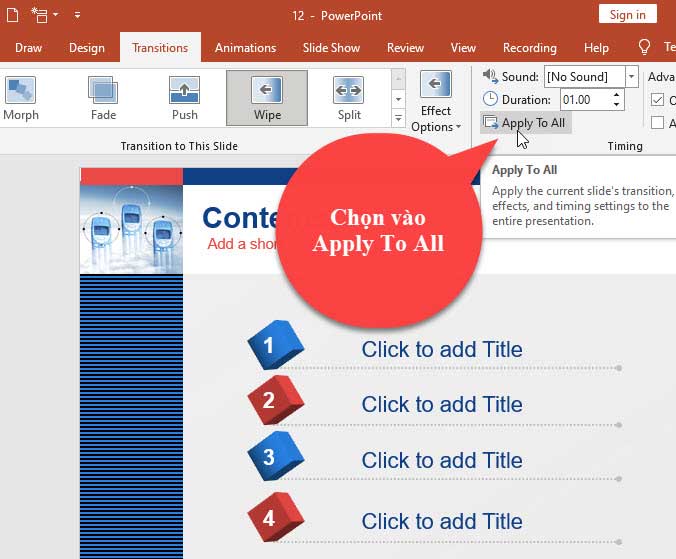
Task: Click the second 'Click to add Title' text
Action: point(442,404)
